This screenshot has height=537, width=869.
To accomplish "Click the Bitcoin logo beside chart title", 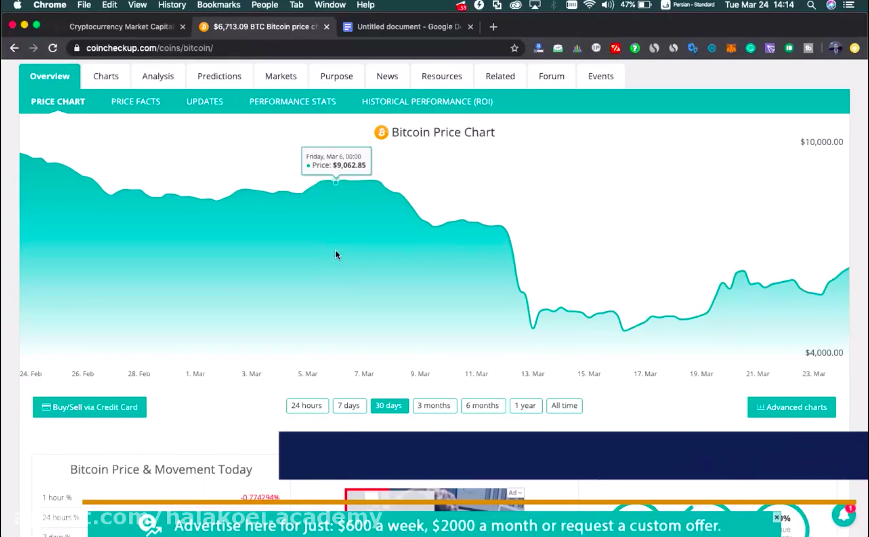I will pyautogui.click(x=381, y=132).
